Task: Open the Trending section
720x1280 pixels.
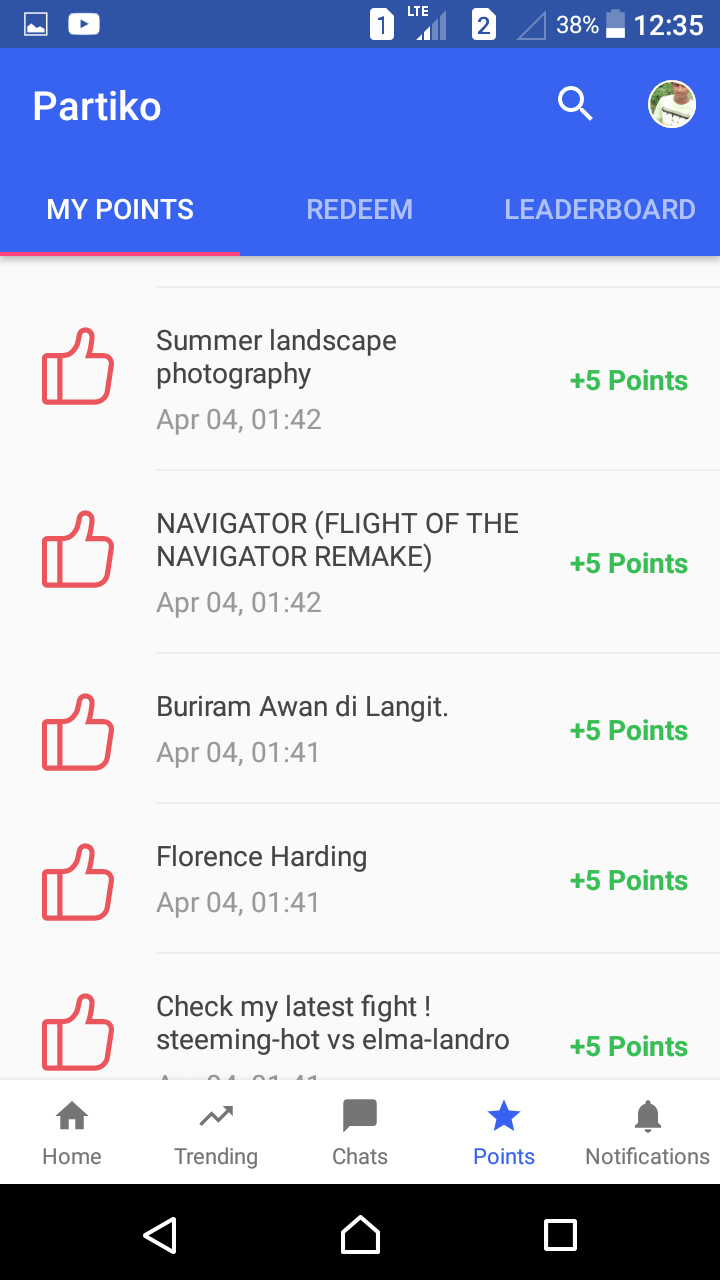Action: 216,1133
